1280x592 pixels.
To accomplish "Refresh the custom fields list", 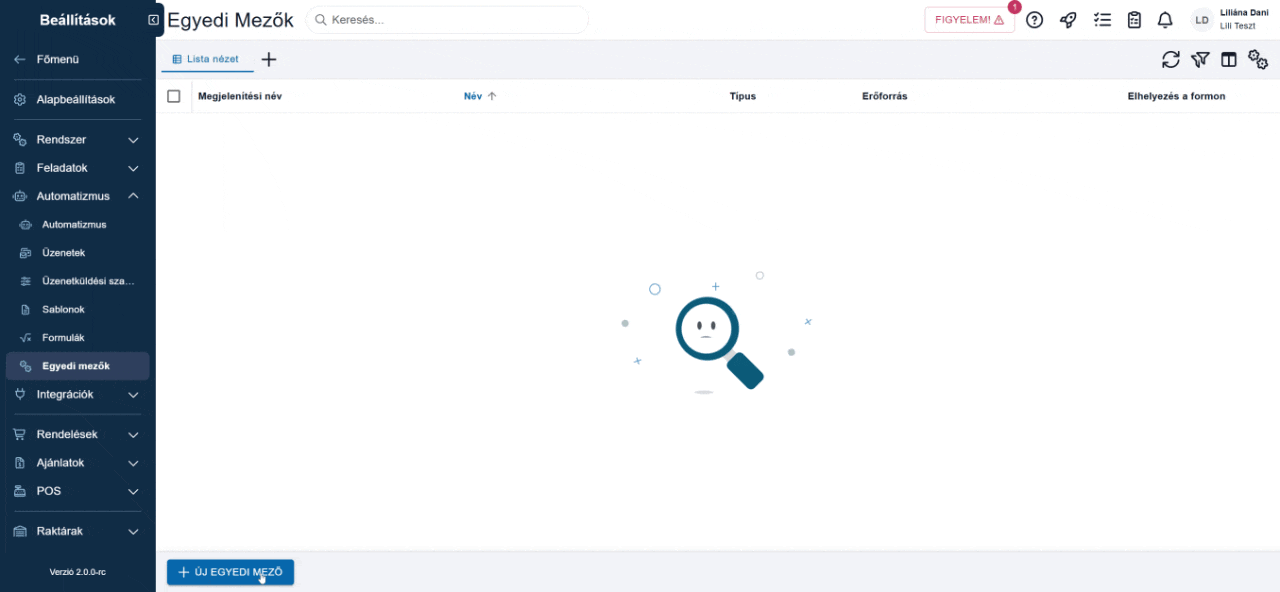I will pos(1171,60).
